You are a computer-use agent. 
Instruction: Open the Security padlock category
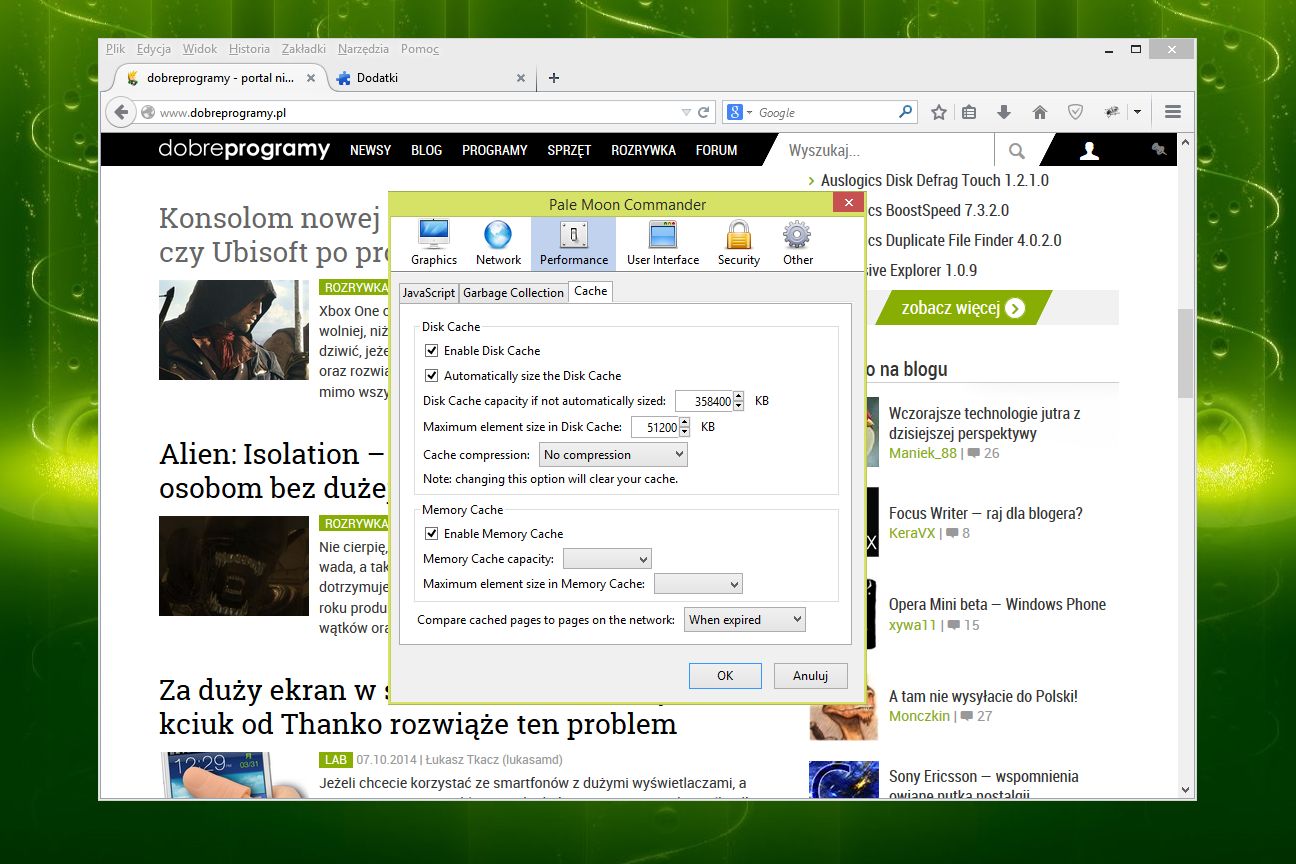(739, 244)
